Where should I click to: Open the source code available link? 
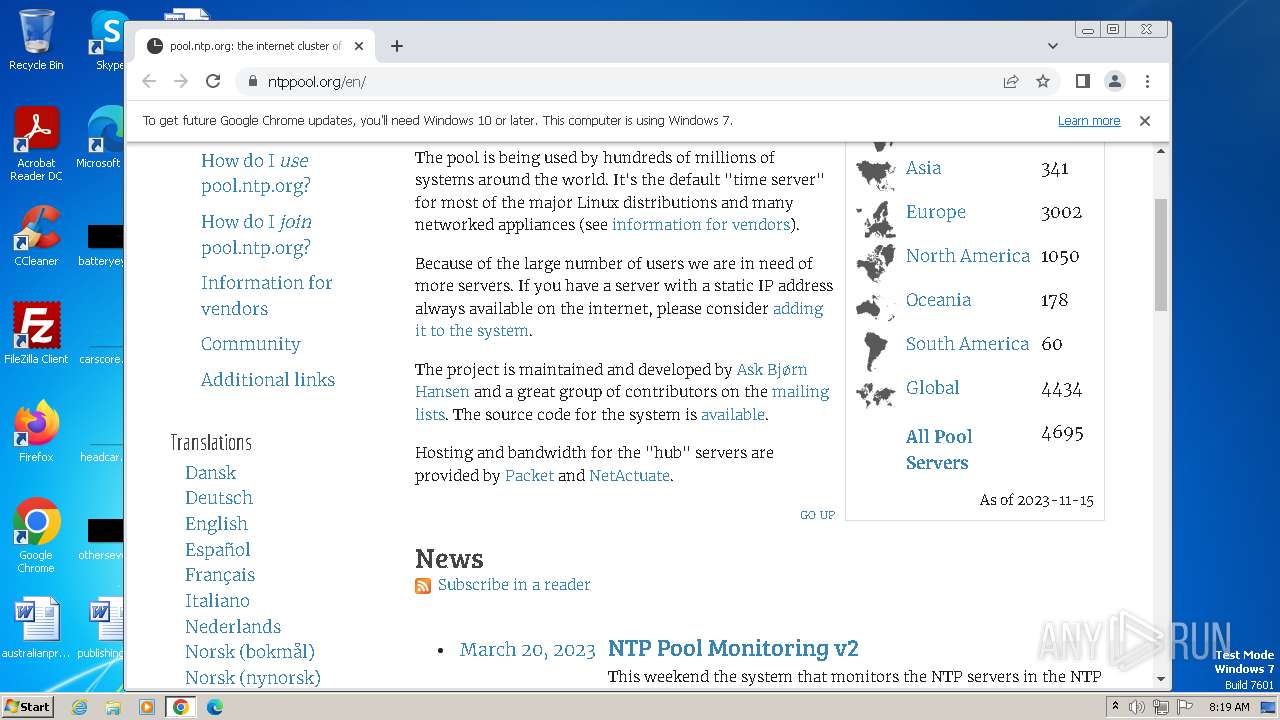point(732,415)
